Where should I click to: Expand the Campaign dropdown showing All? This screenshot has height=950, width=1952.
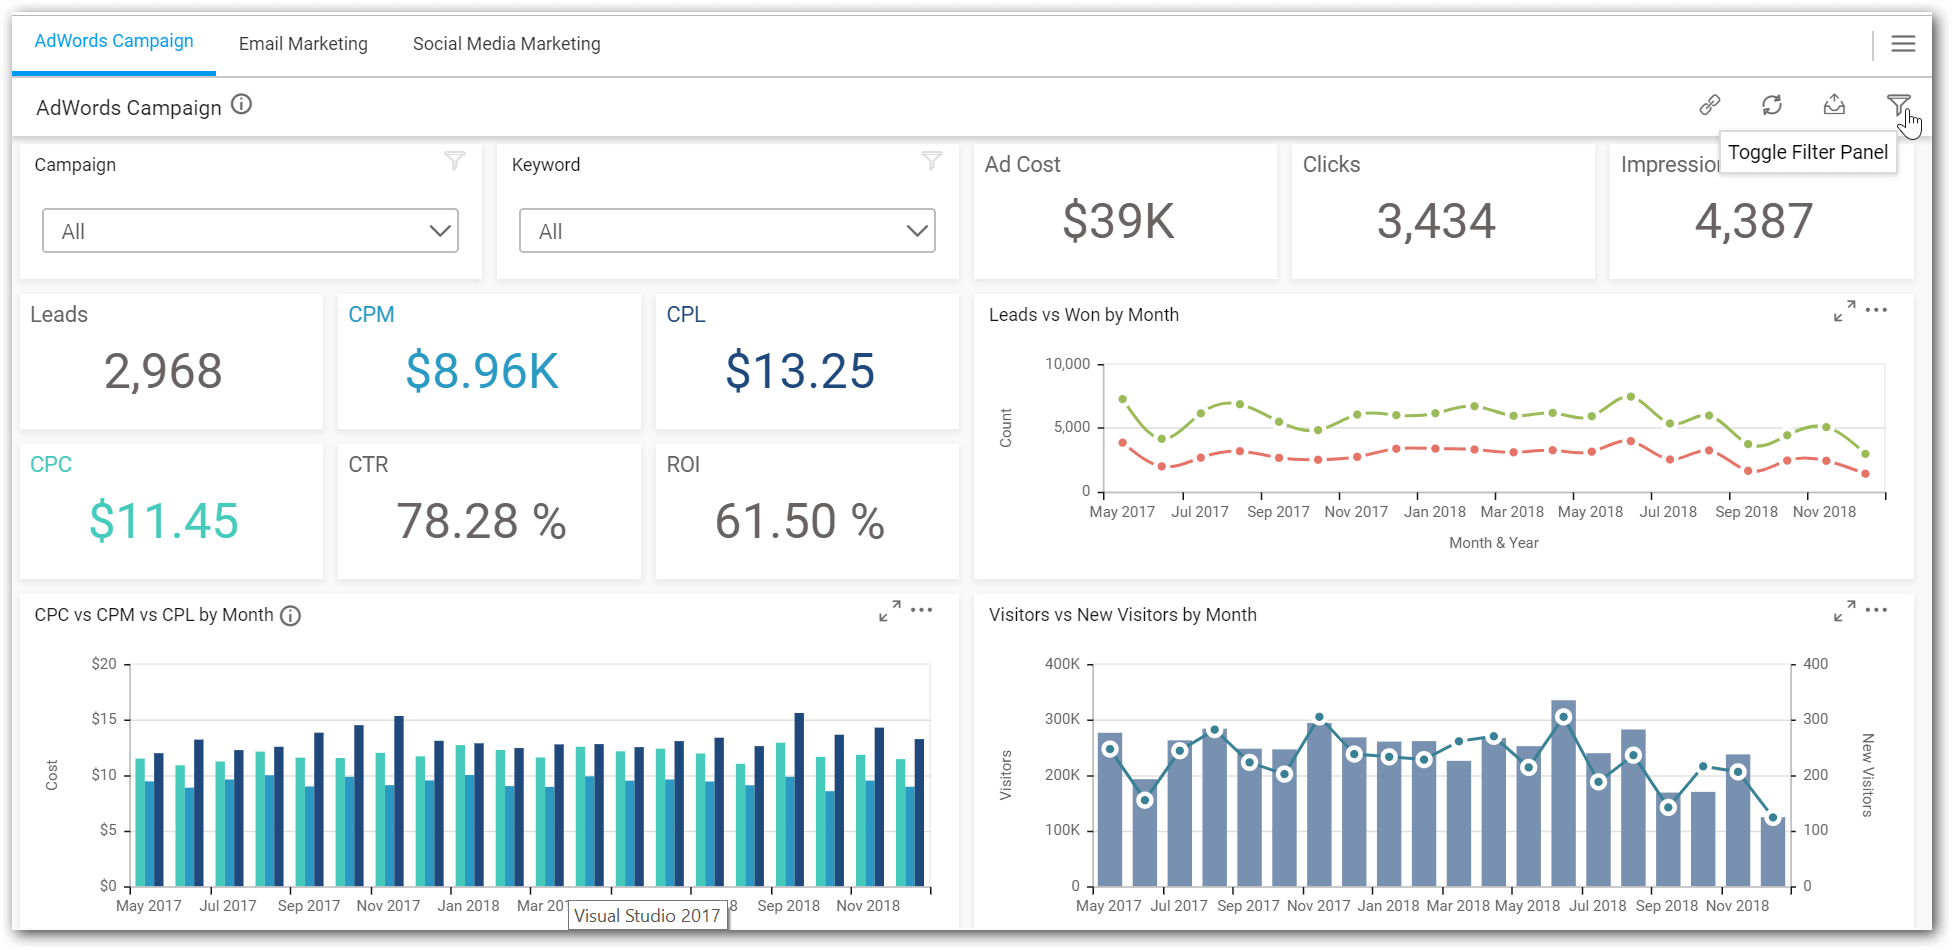(250, 231)
